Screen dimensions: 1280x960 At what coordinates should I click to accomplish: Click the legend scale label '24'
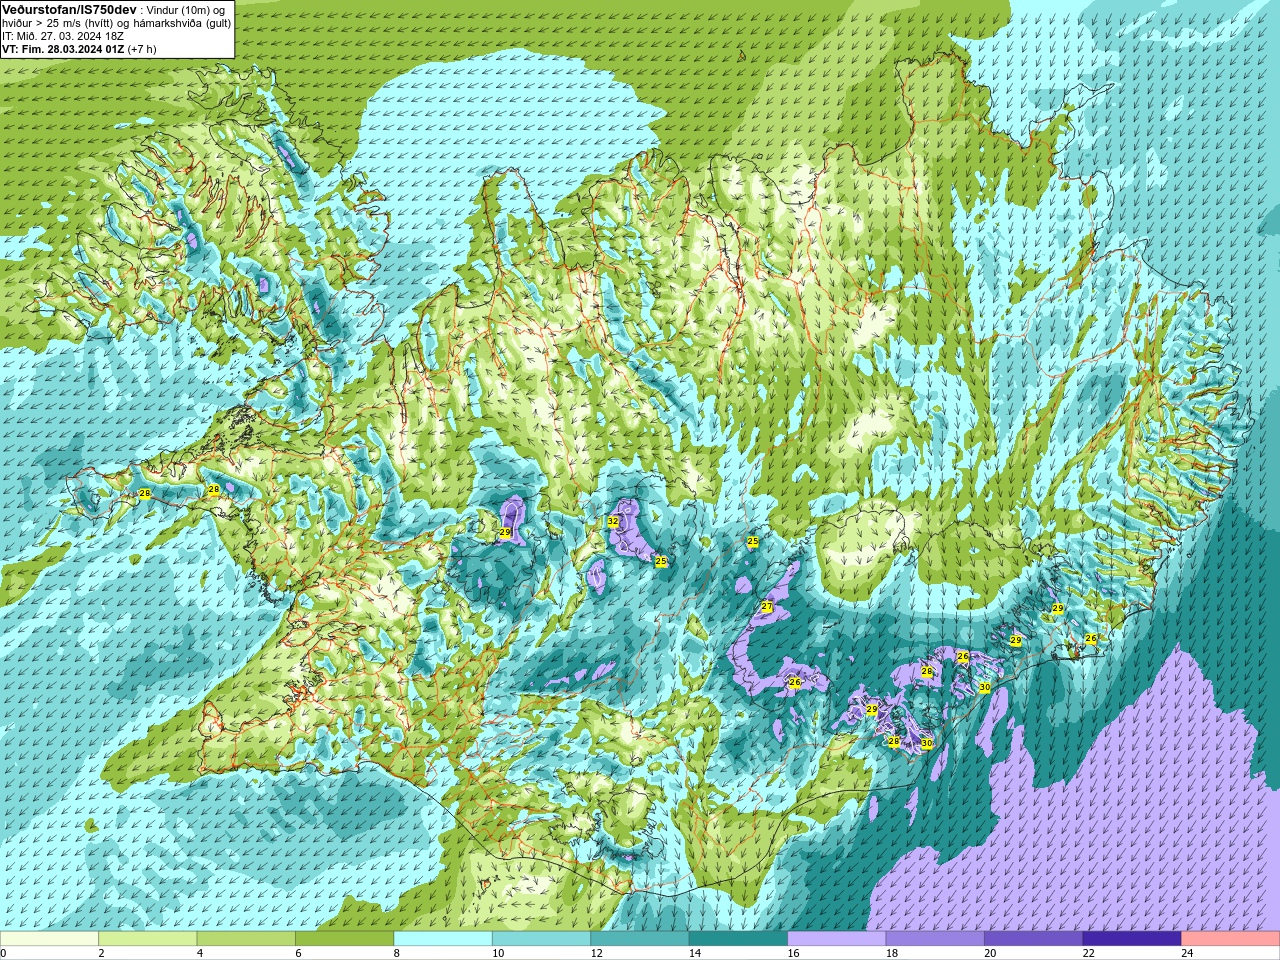(1187, 953)
